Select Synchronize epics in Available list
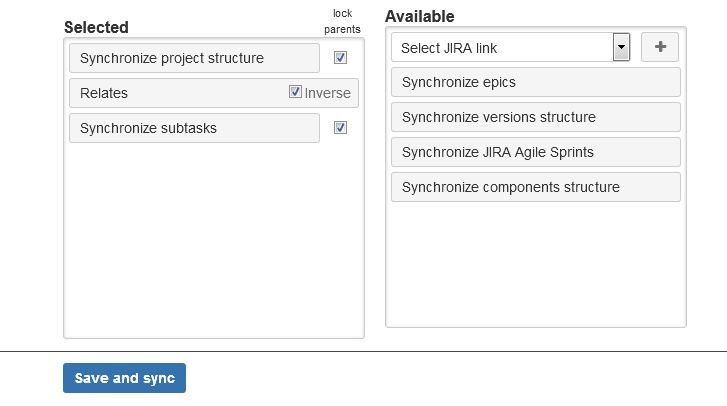This screenshot has width=727, height=406. (x=535, y=82)
